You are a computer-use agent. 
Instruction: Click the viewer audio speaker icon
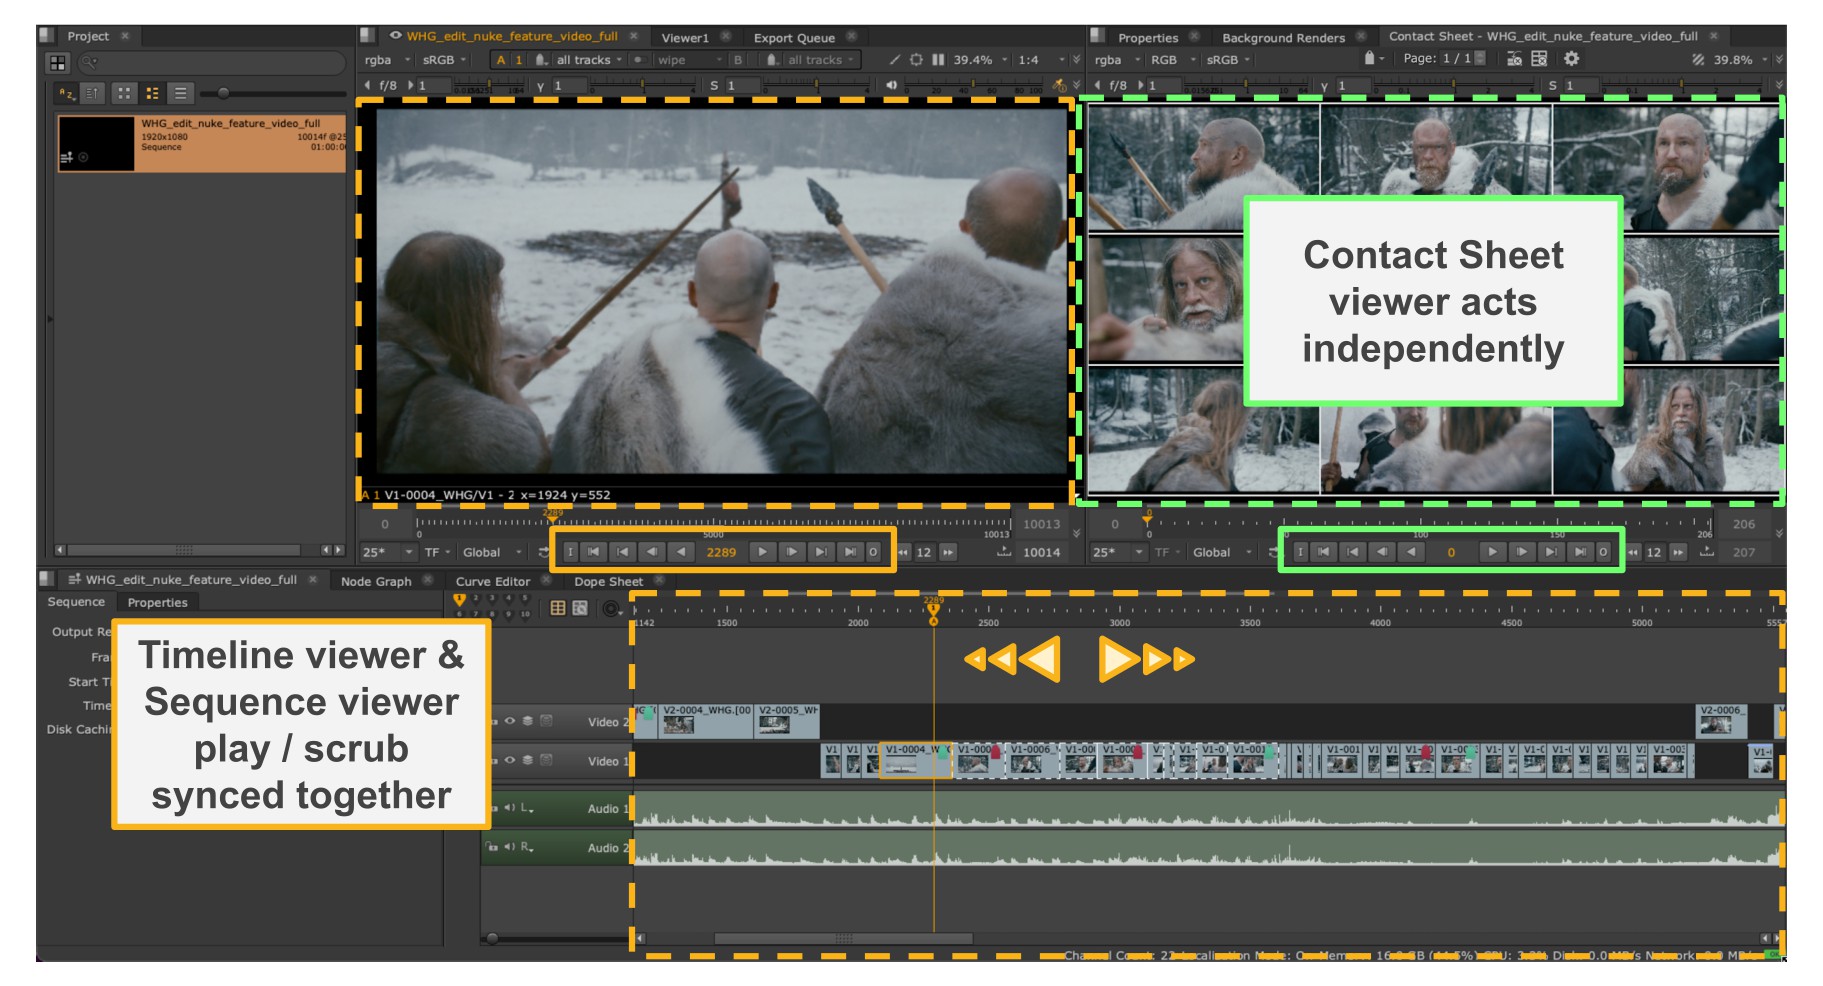891,86
